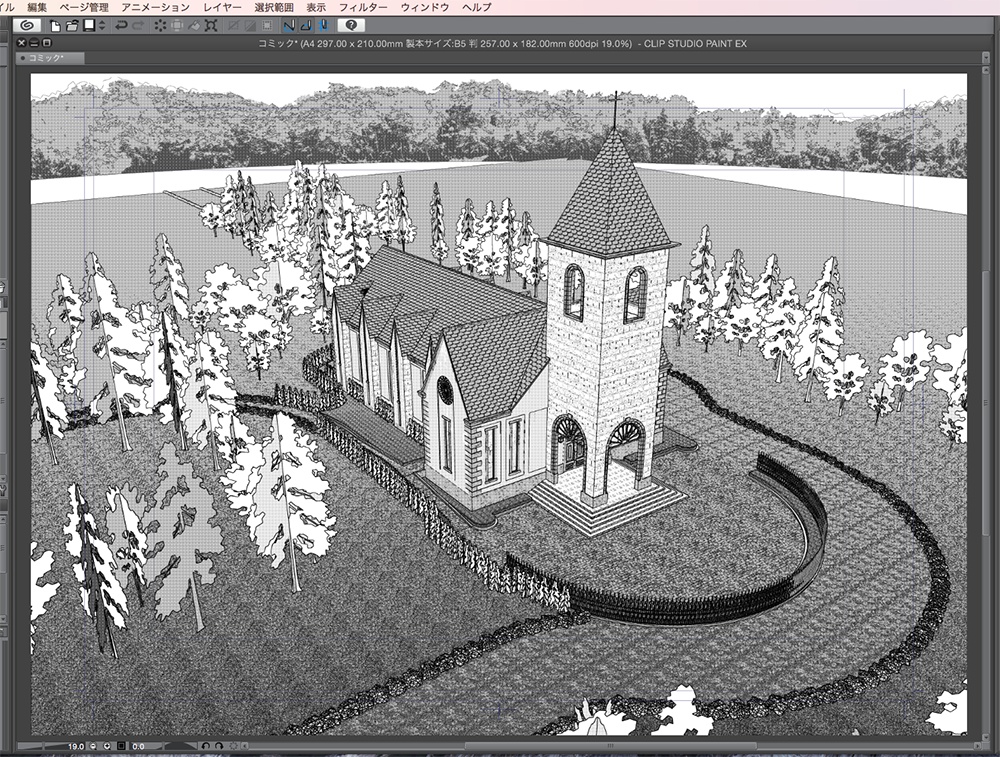Rotate the canvas left
Screen dimensions: 1000x757
(x=205, y=746)
